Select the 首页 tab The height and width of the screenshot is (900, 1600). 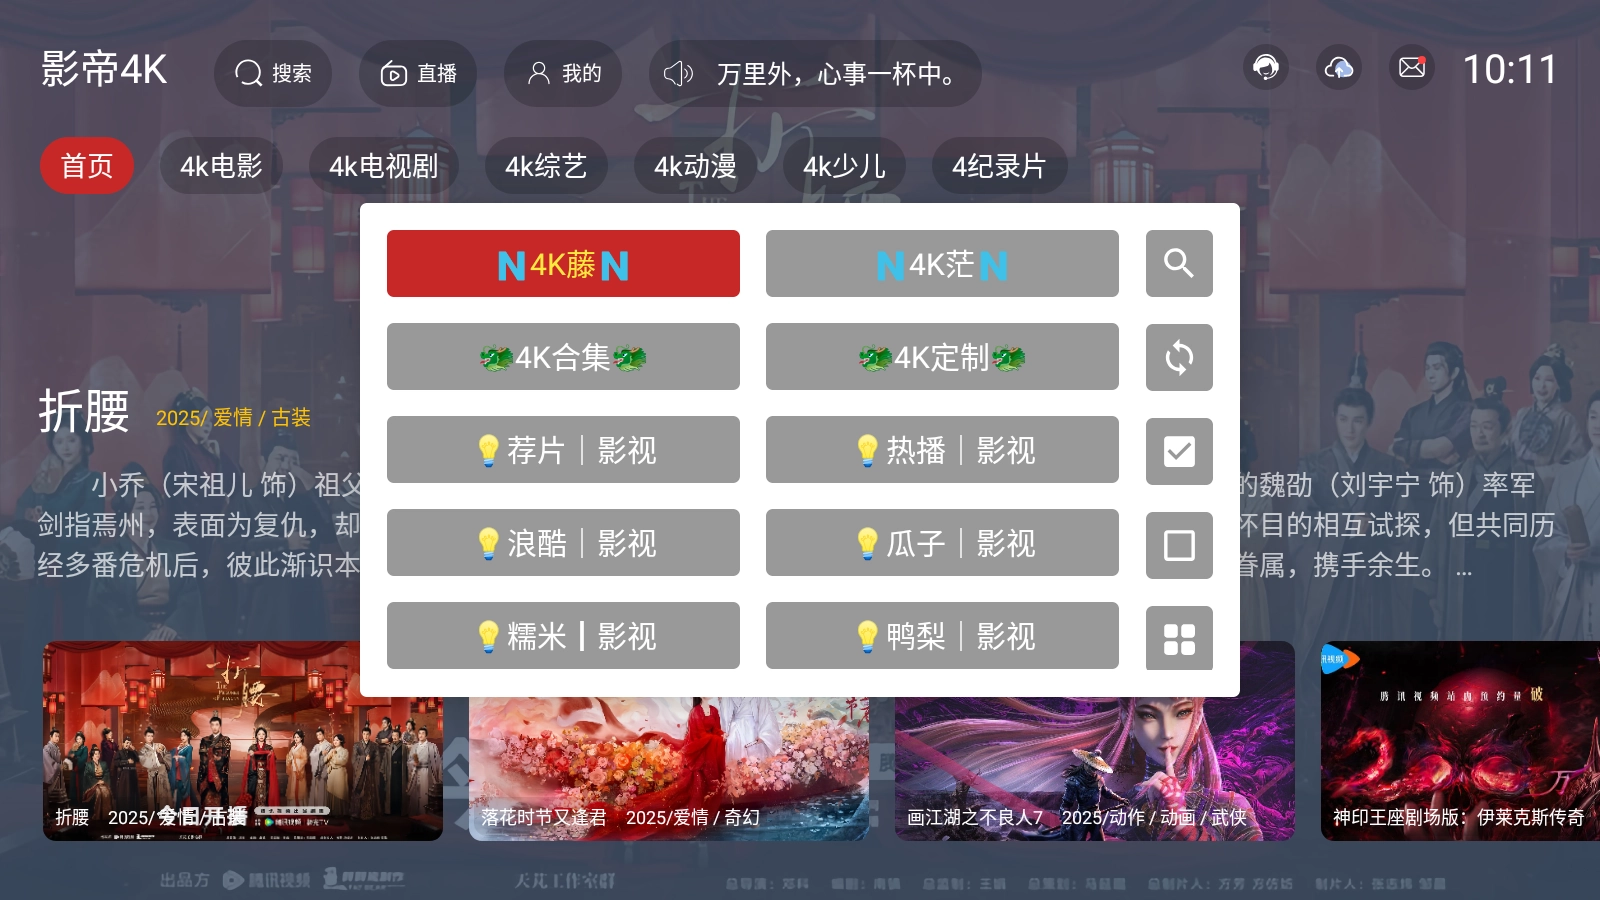pyautogui.click(x=87, y=166)
